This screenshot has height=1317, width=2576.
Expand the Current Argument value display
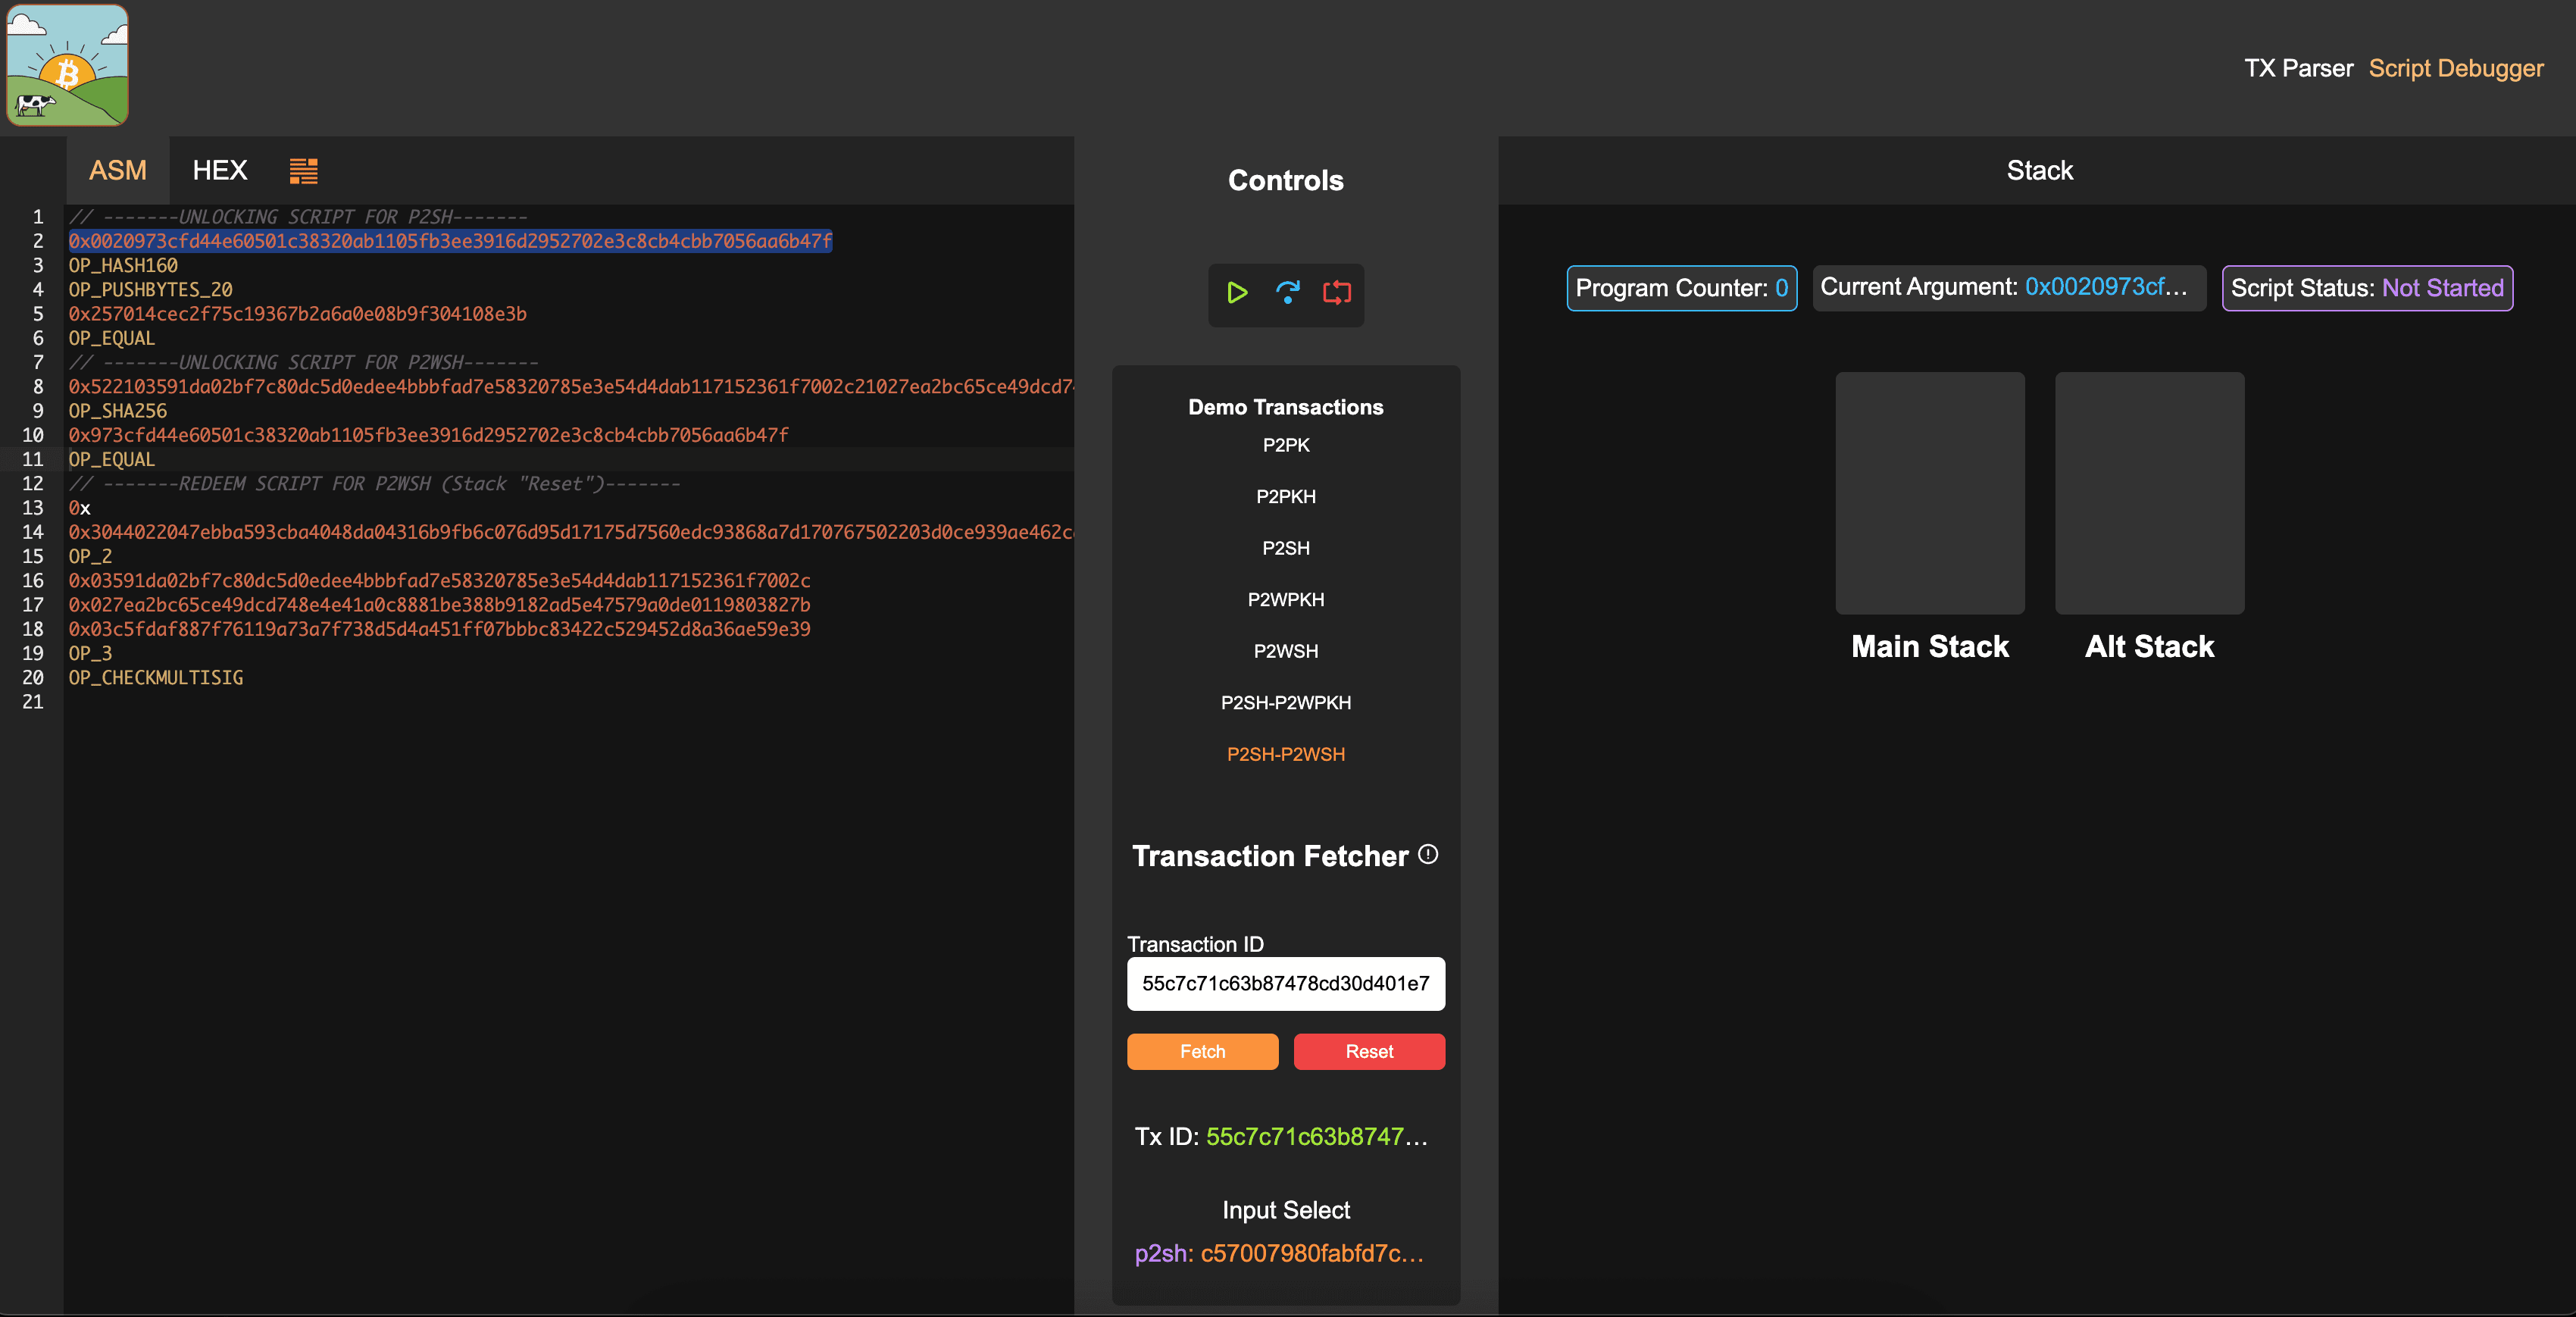tap(2106, 287)
